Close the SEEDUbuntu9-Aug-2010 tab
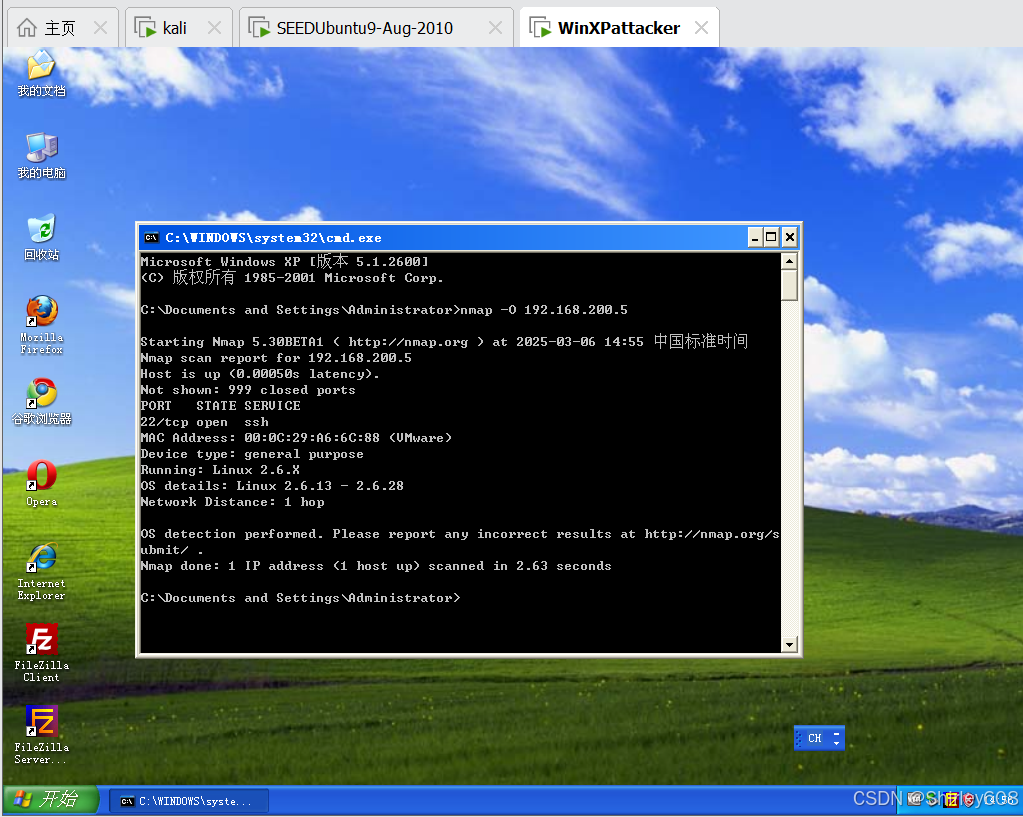Image resolution: width=1023 pixels, height=817 pixels. (x=495, y=28)
